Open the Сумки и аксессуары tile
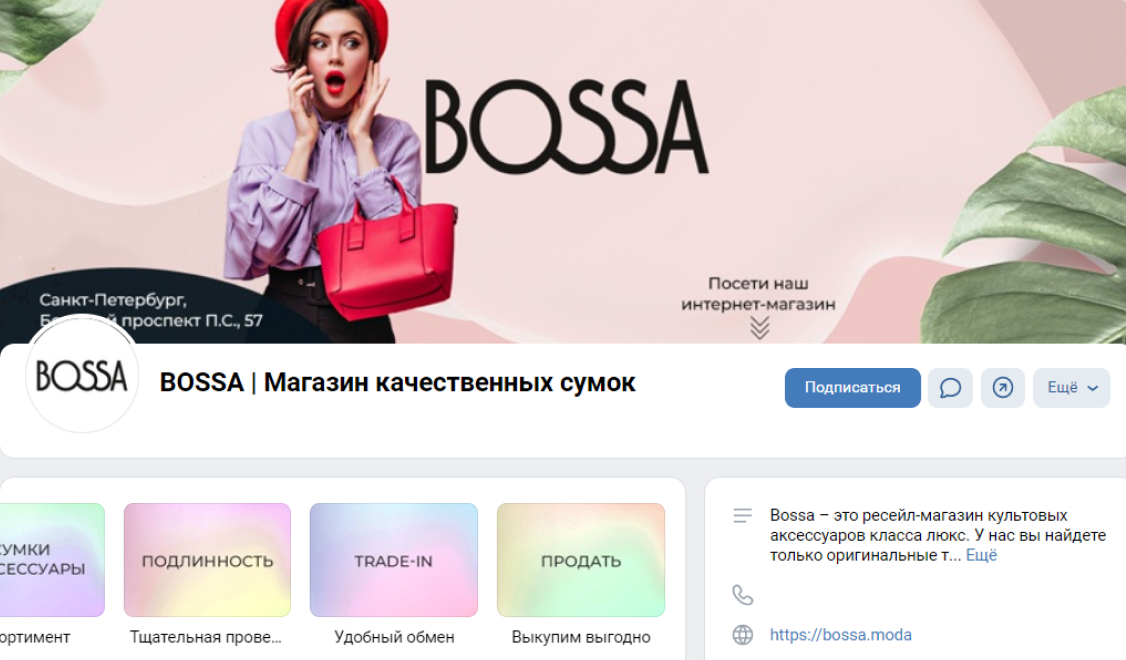Viewport: 1126px width, 660px height. point(52,560)
